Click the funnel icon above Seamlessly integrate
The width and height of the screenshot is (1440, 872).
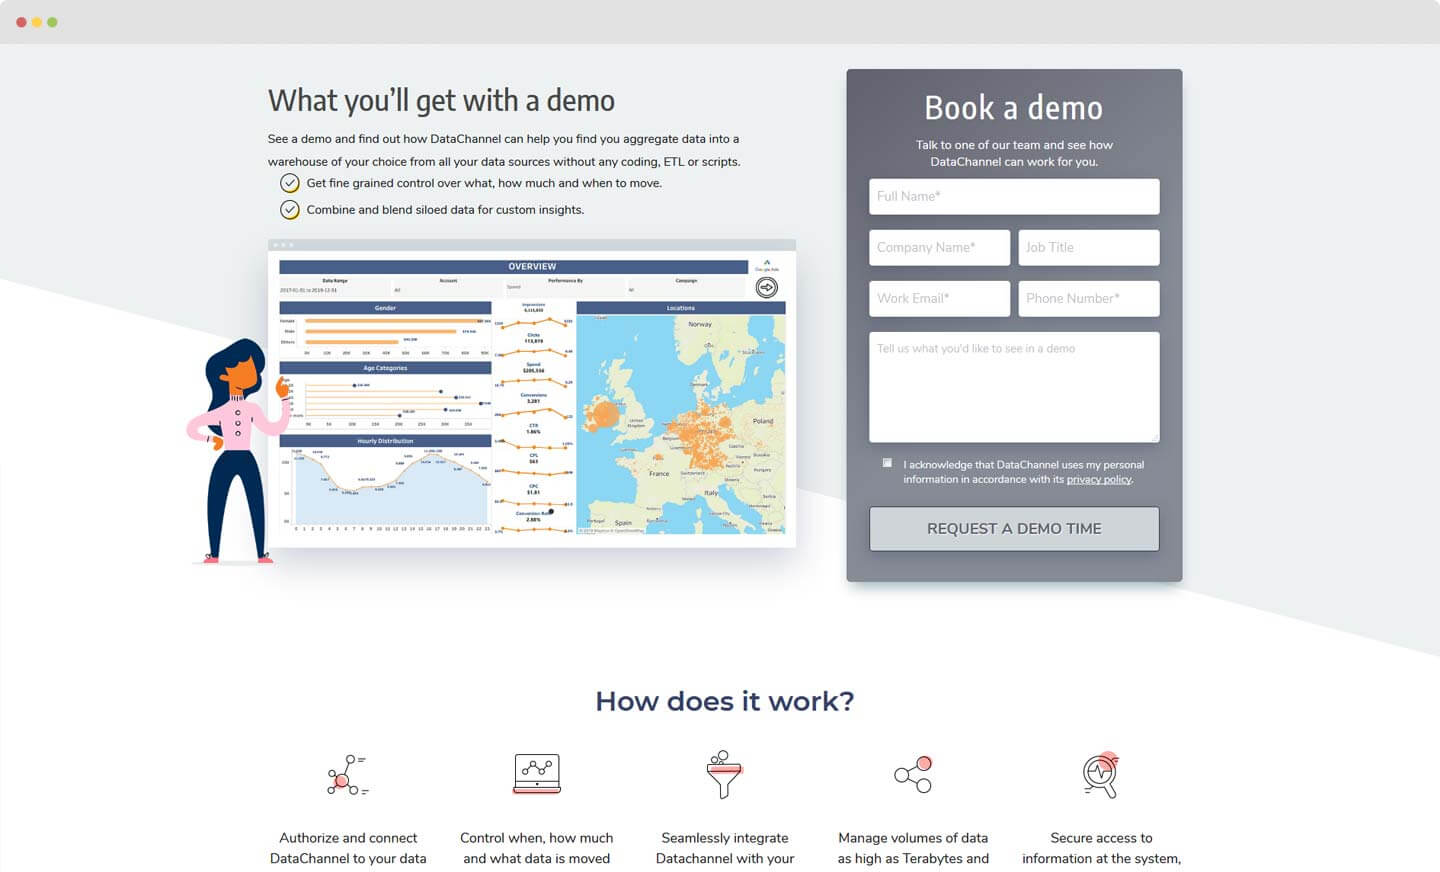click(x=724, y=775)
